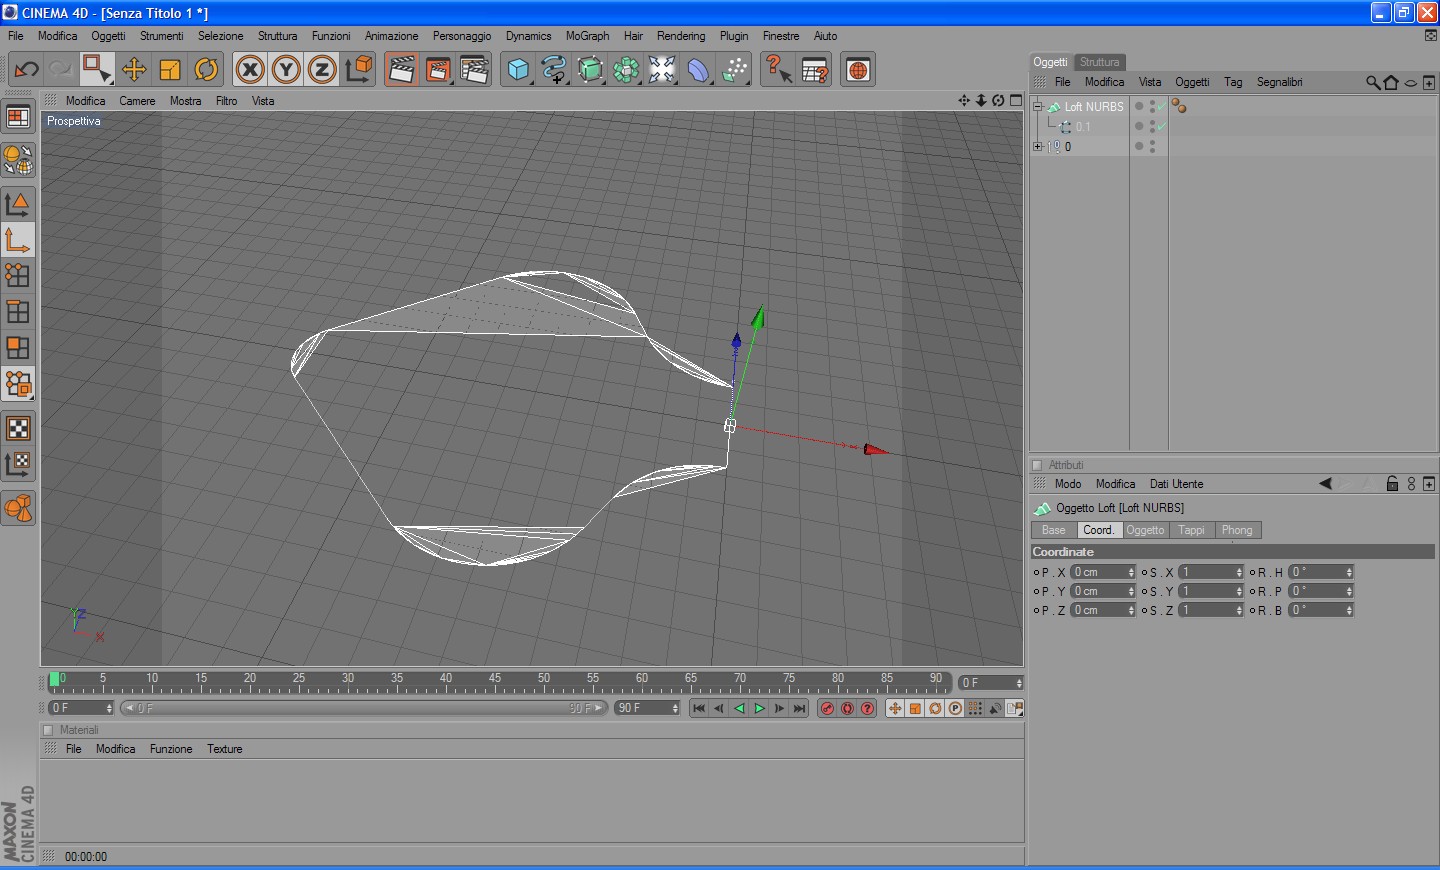Toggle the lock icon in Attributi panel
This screenshot has height=870, width=1440.
[x=1392, y=484]
